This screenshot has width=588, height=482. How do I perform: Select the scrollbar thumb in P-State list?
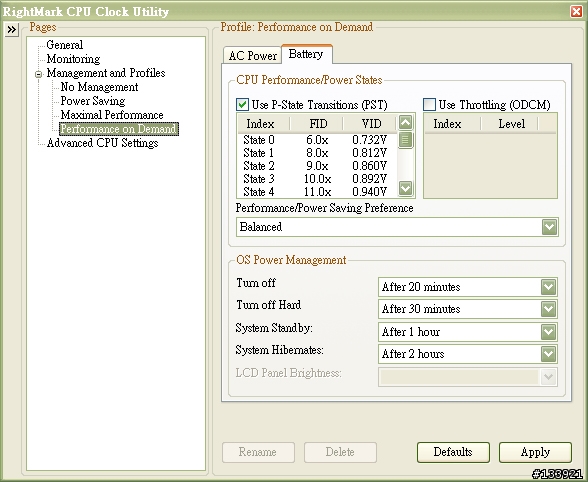tap(405, 140)
